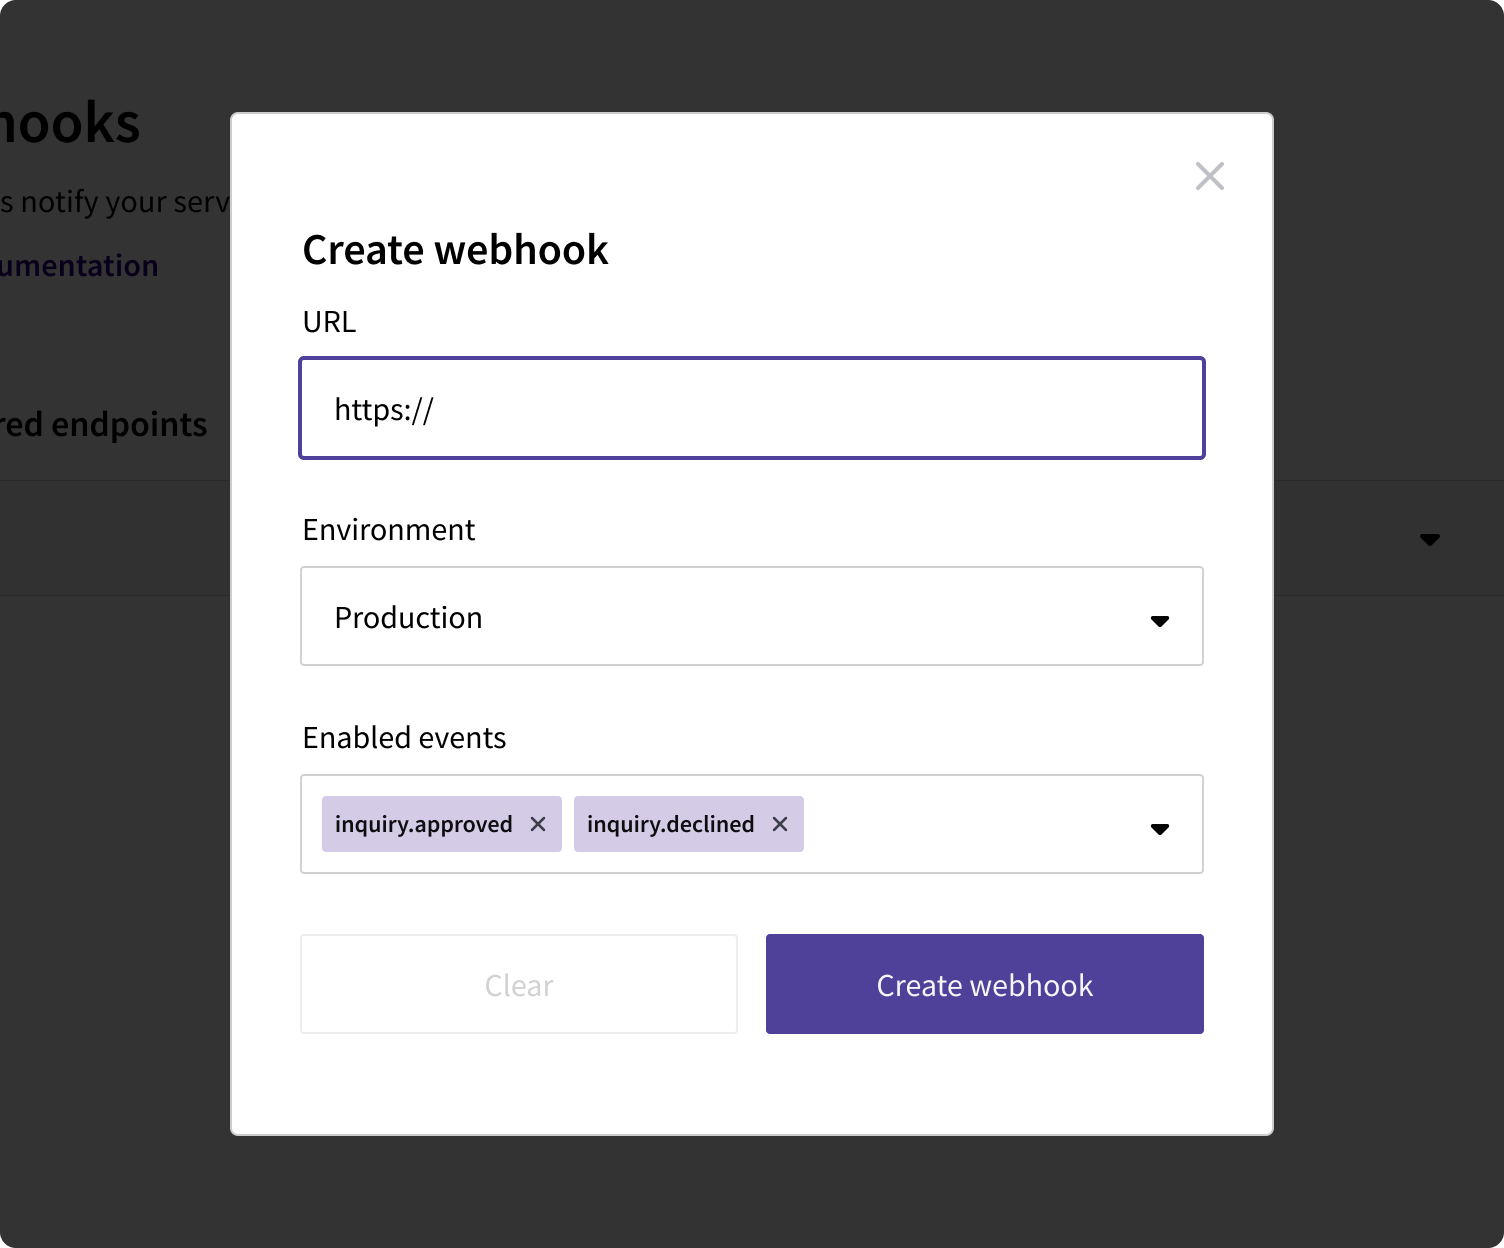This screenshot has width=1504, height=1248.
Task: Select the https:// text in URL field
Action: coord(383,408)
